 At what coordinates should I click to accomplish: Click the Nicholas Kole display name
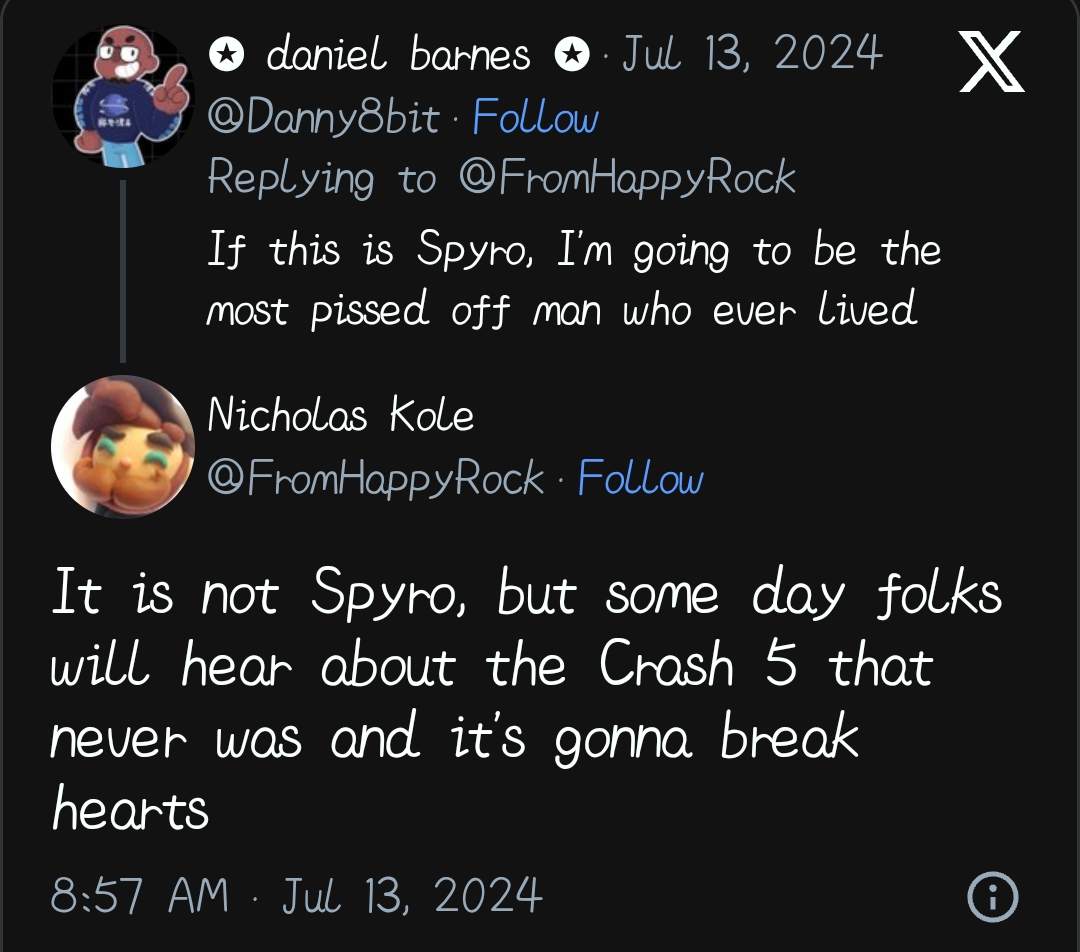[x=340, y=415]
